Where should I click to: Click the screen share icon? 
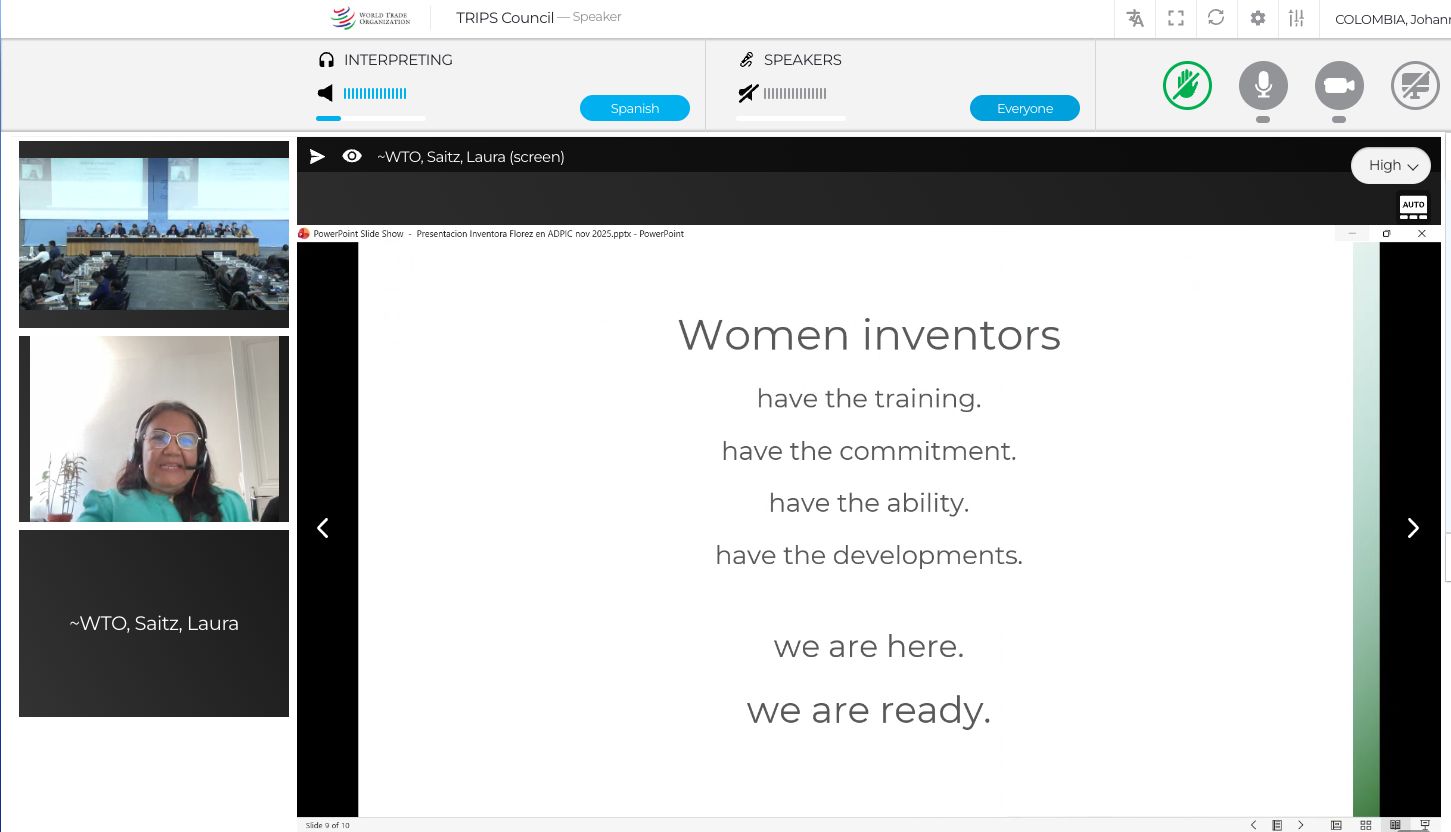1414,86
